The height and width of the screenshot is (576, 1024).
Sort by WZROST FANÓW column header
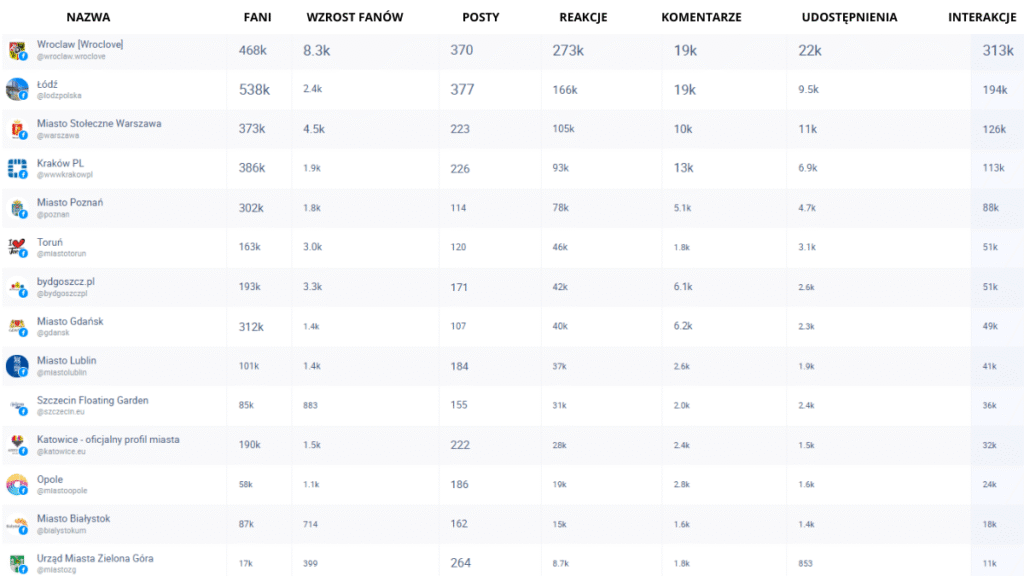[355, 17]
